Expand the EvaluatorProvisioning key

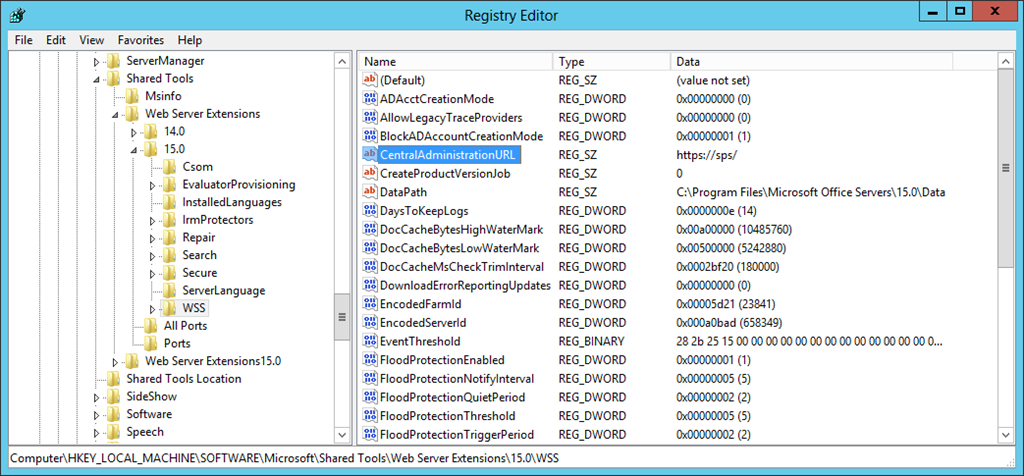153,185
